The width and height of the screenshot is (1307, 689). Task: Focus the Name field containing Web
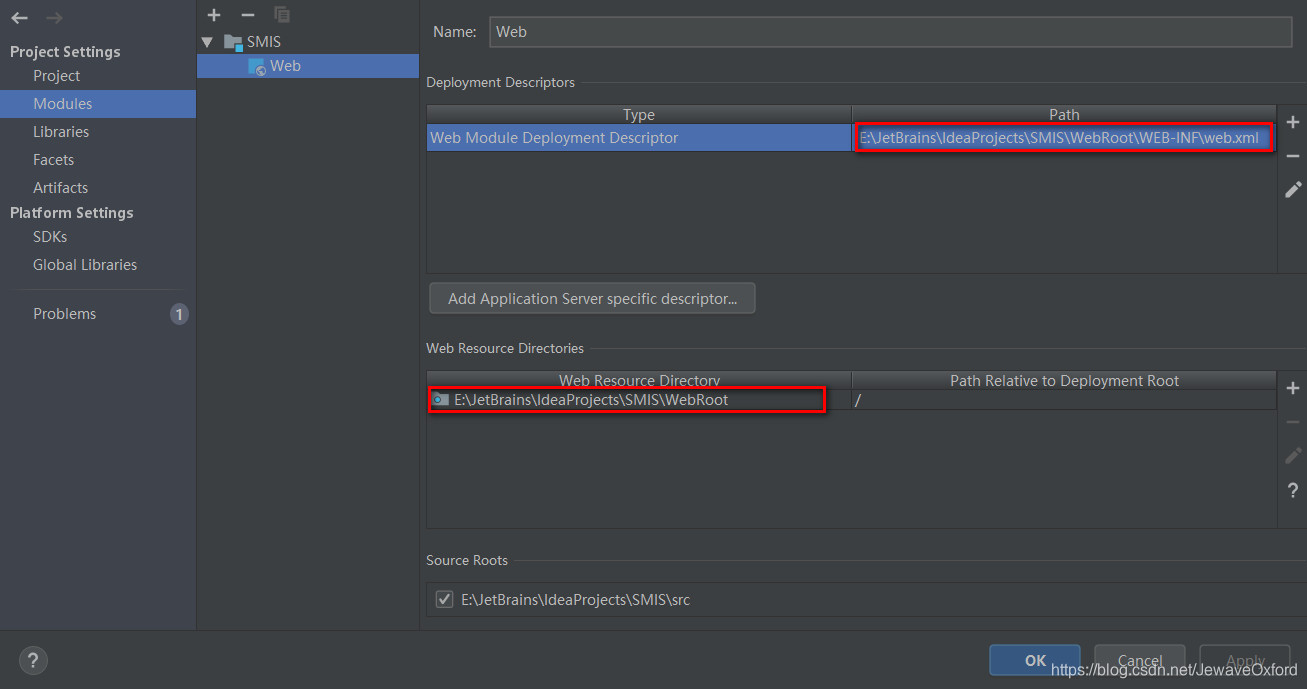pyautogui.click(x=890, y=32)
